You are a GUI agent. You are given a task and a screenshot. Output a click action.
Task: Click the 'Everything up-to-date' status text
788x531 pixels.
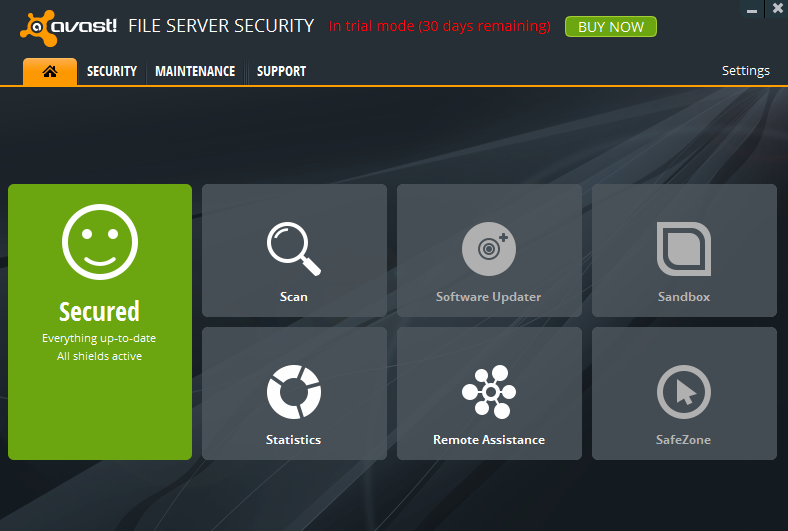[x=99, y=338]
